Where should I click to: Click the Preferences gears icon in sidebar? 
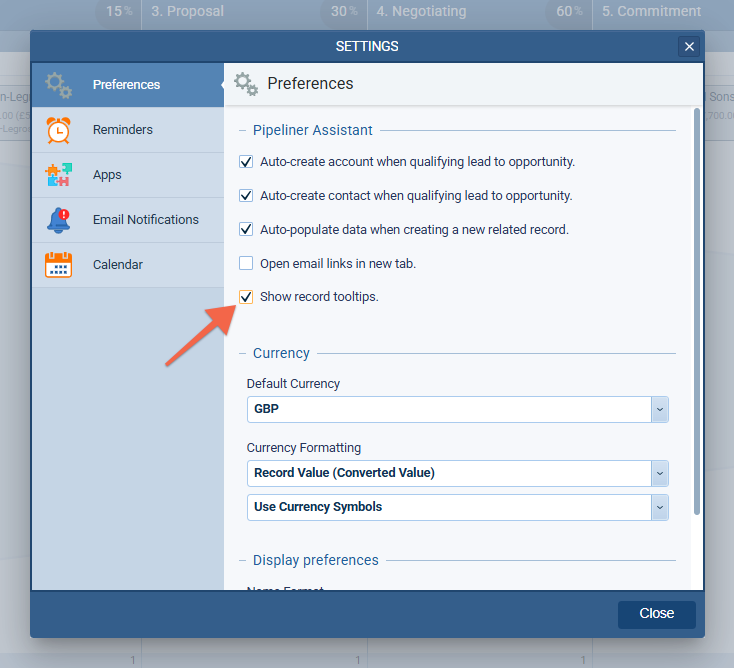point(59,85)
